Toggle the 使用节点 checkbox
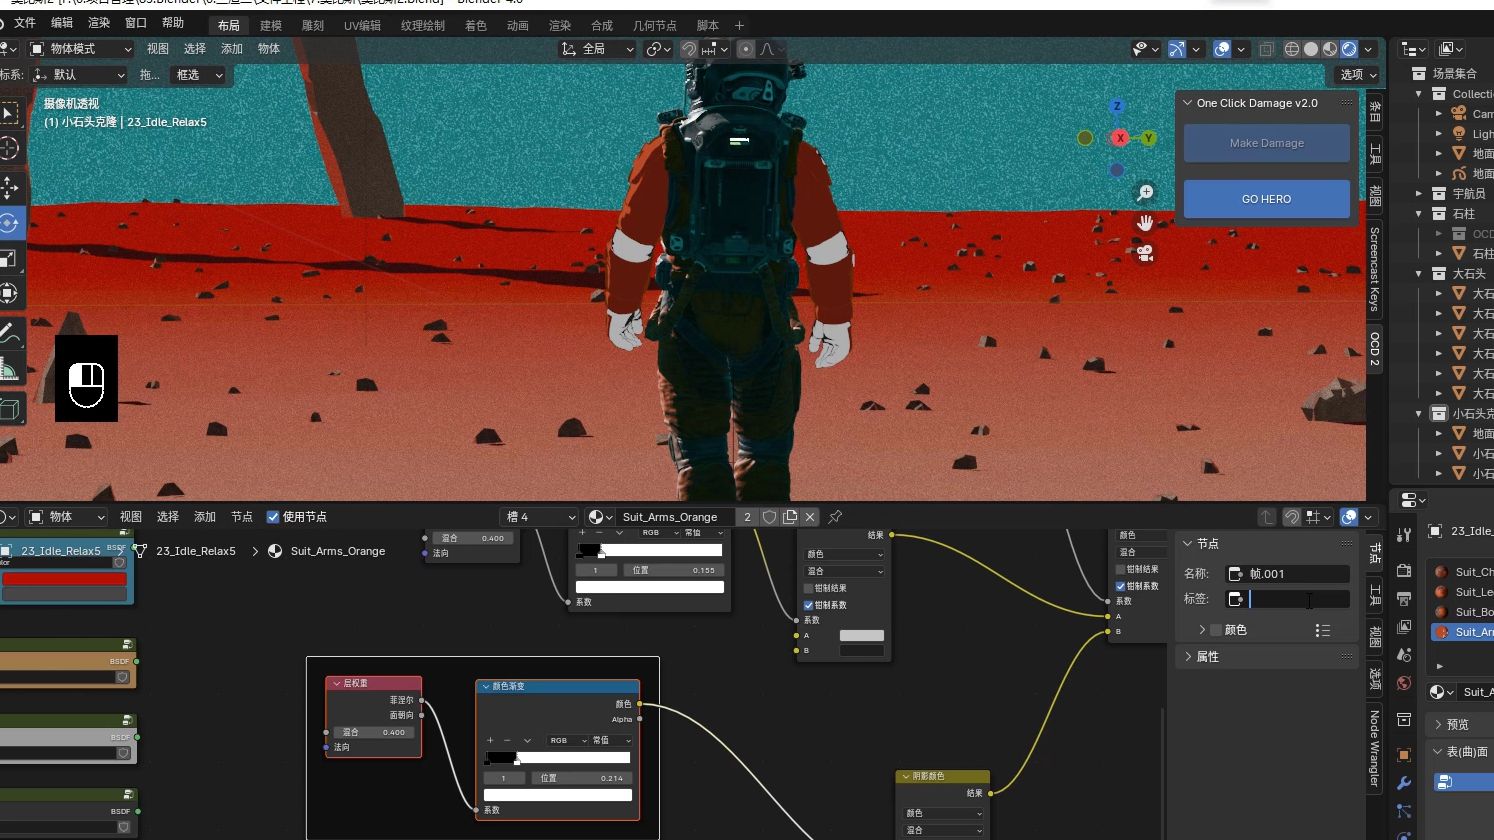 pos(273,517)
